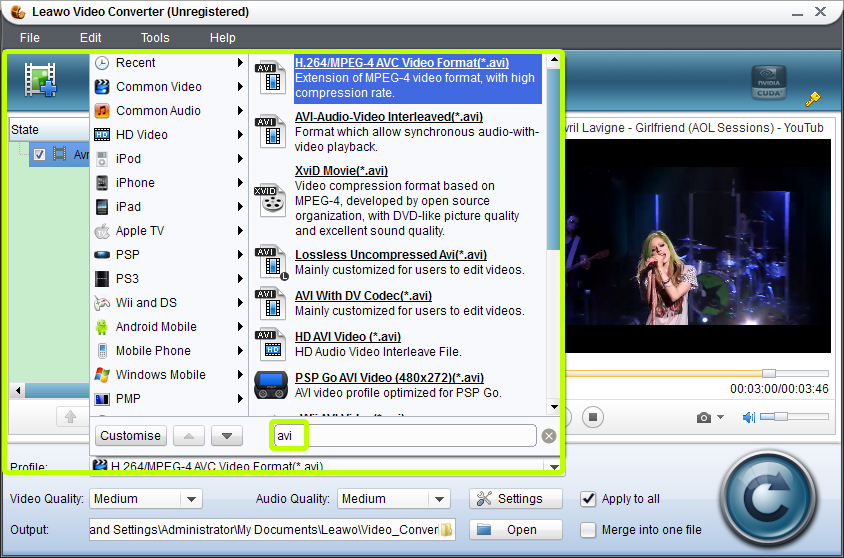Click the Settings button
Viewport: 844px width, 558px height.
(516, 499)
